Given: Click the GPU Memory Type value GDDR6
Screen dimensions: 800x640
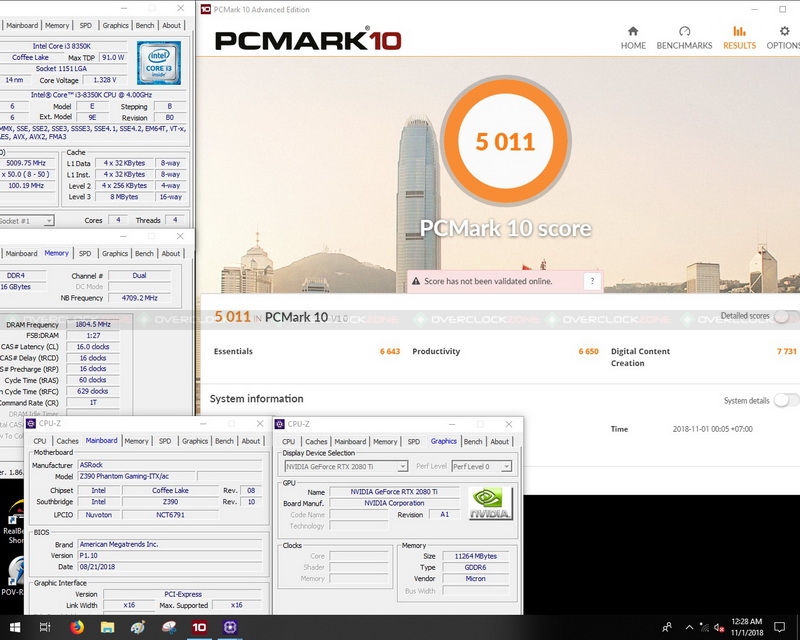Looking at the screenshot, I should (476, 568).
